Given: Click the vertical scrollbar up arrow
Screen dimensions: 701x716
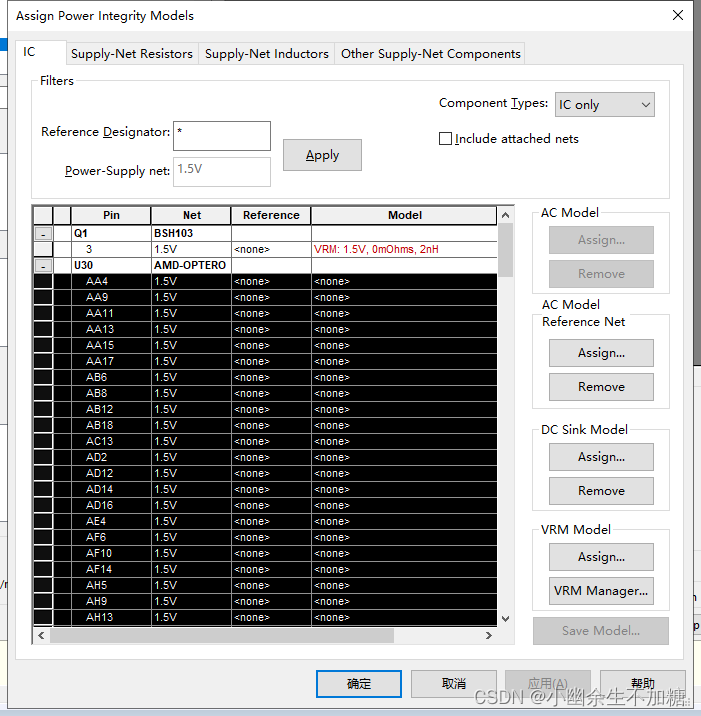Looking at the screenshot, I should pos(505,215).
